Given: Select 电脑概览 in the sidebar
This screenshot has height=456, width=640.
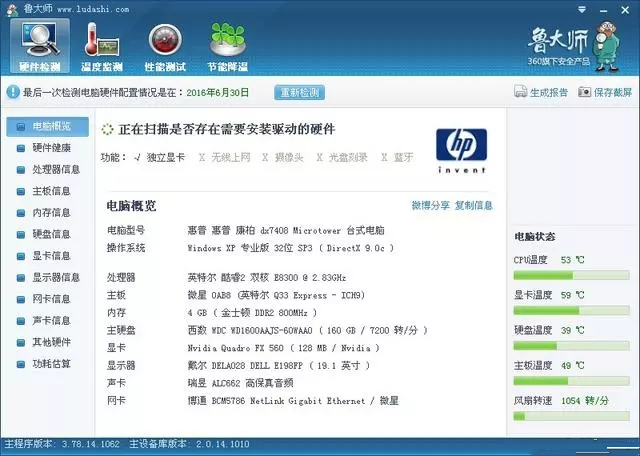Looking at the screenshot, I should tap(47, 127).
